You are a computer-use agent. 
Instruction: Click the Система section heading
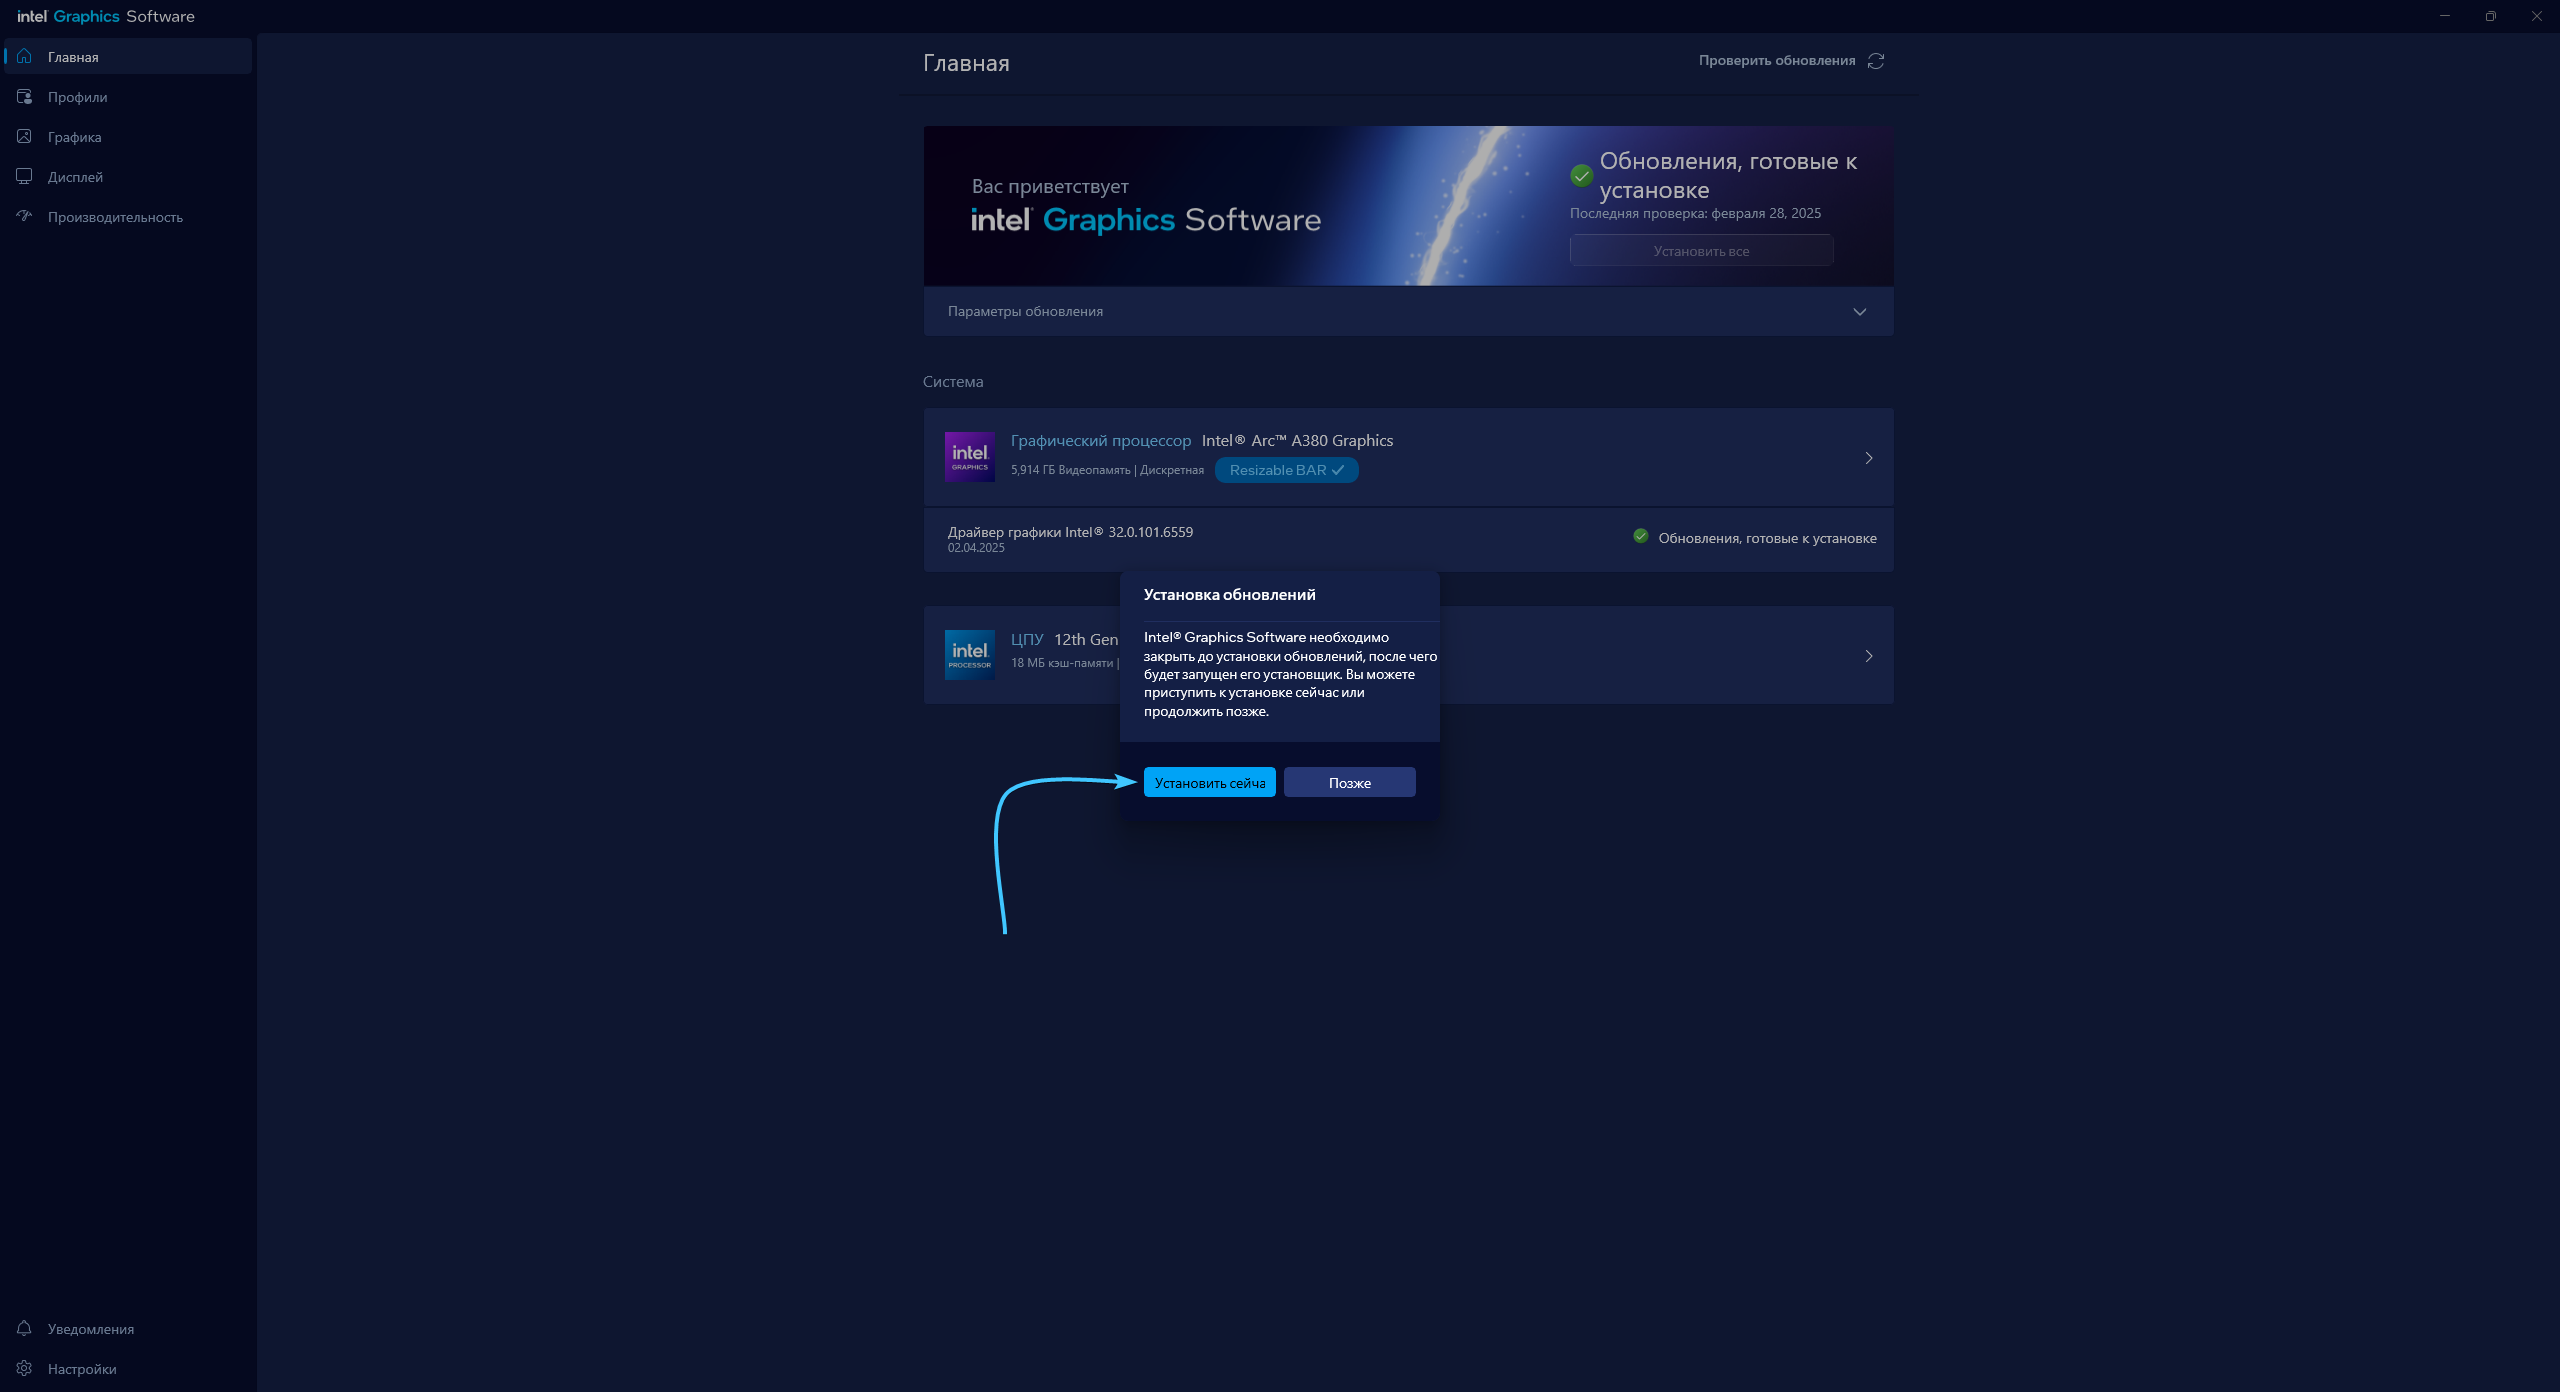click(x=953, y=382)
